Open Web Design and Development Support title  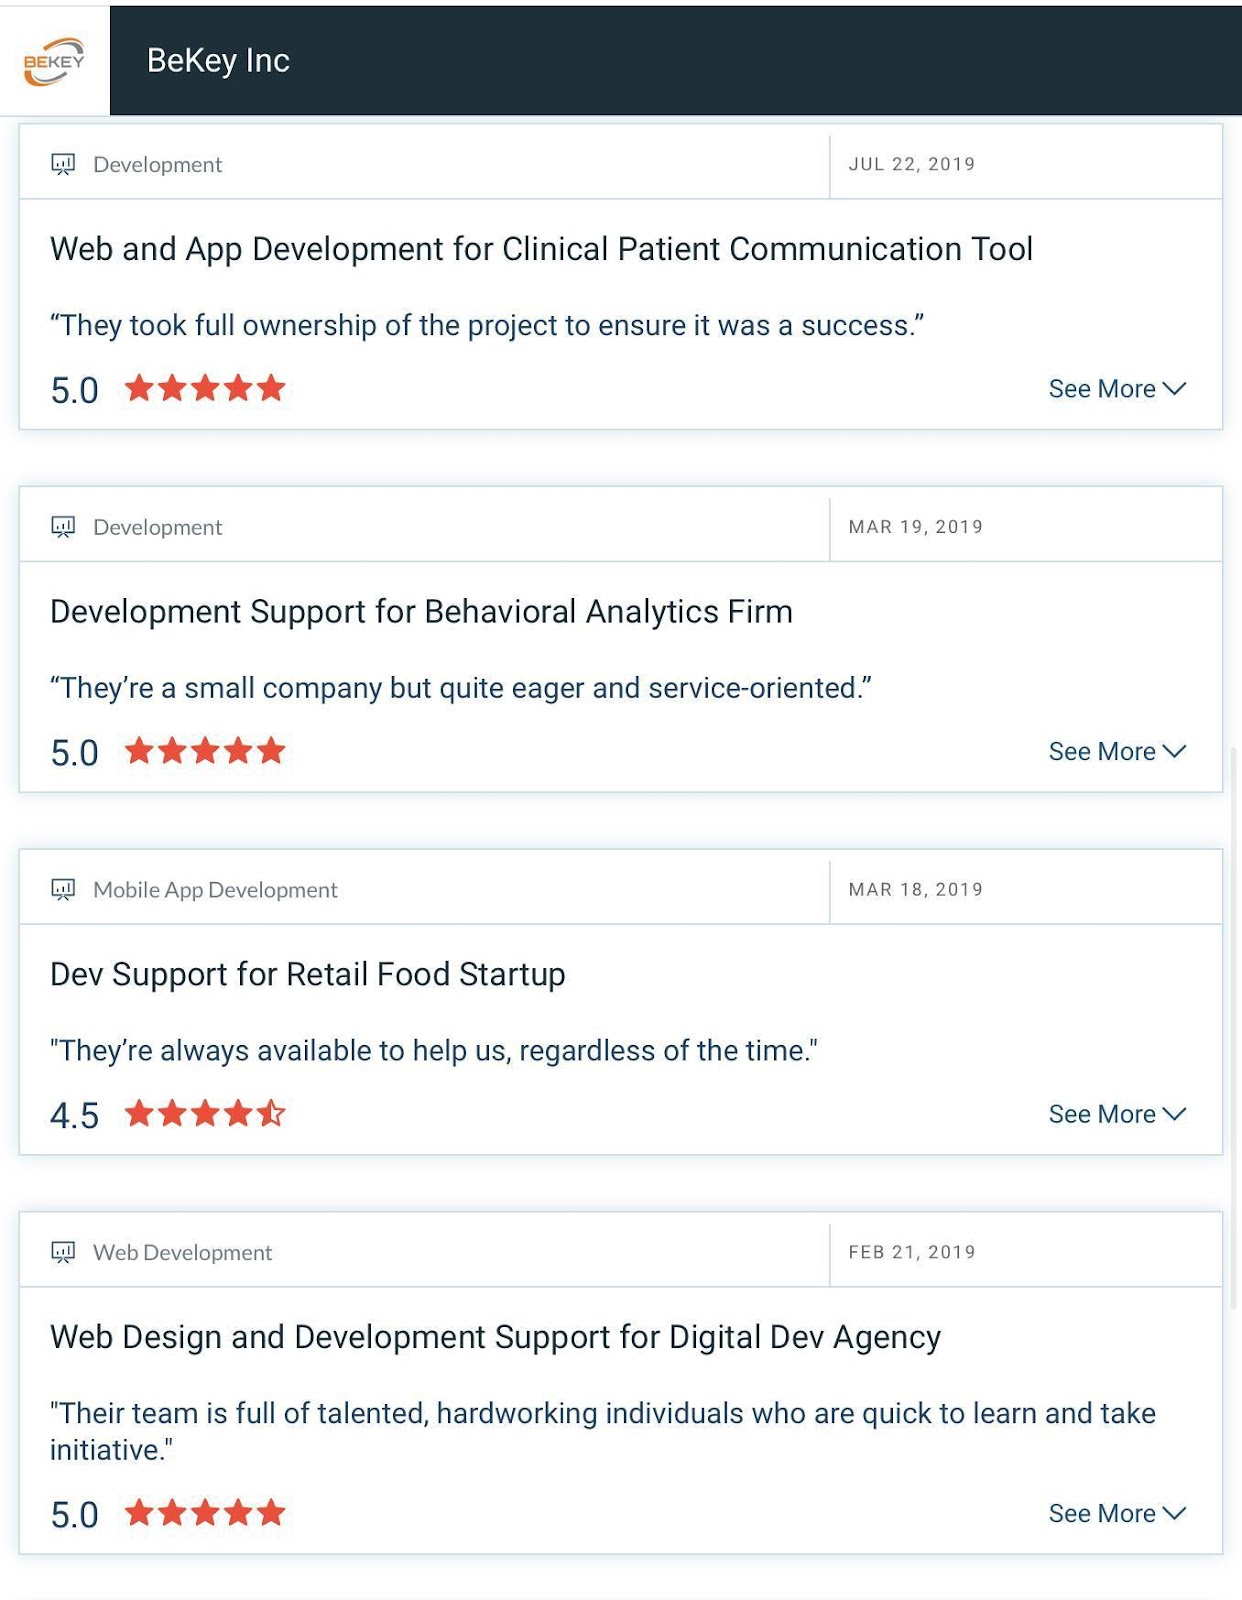click(x=495, y=1337)
